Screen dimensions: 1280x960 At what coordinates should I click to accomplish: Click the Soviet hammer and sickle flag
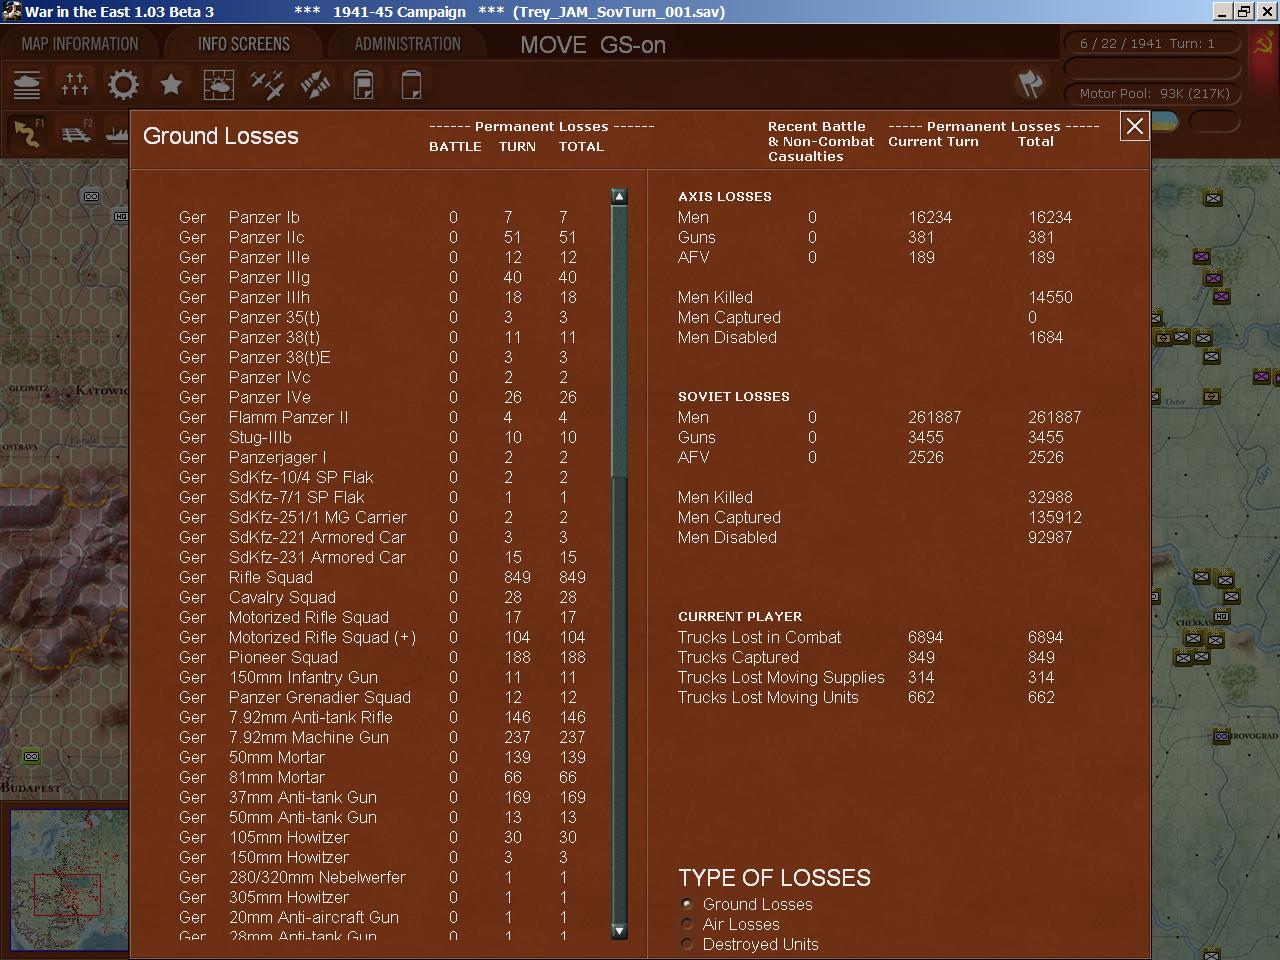click(x=1264, y=45)
